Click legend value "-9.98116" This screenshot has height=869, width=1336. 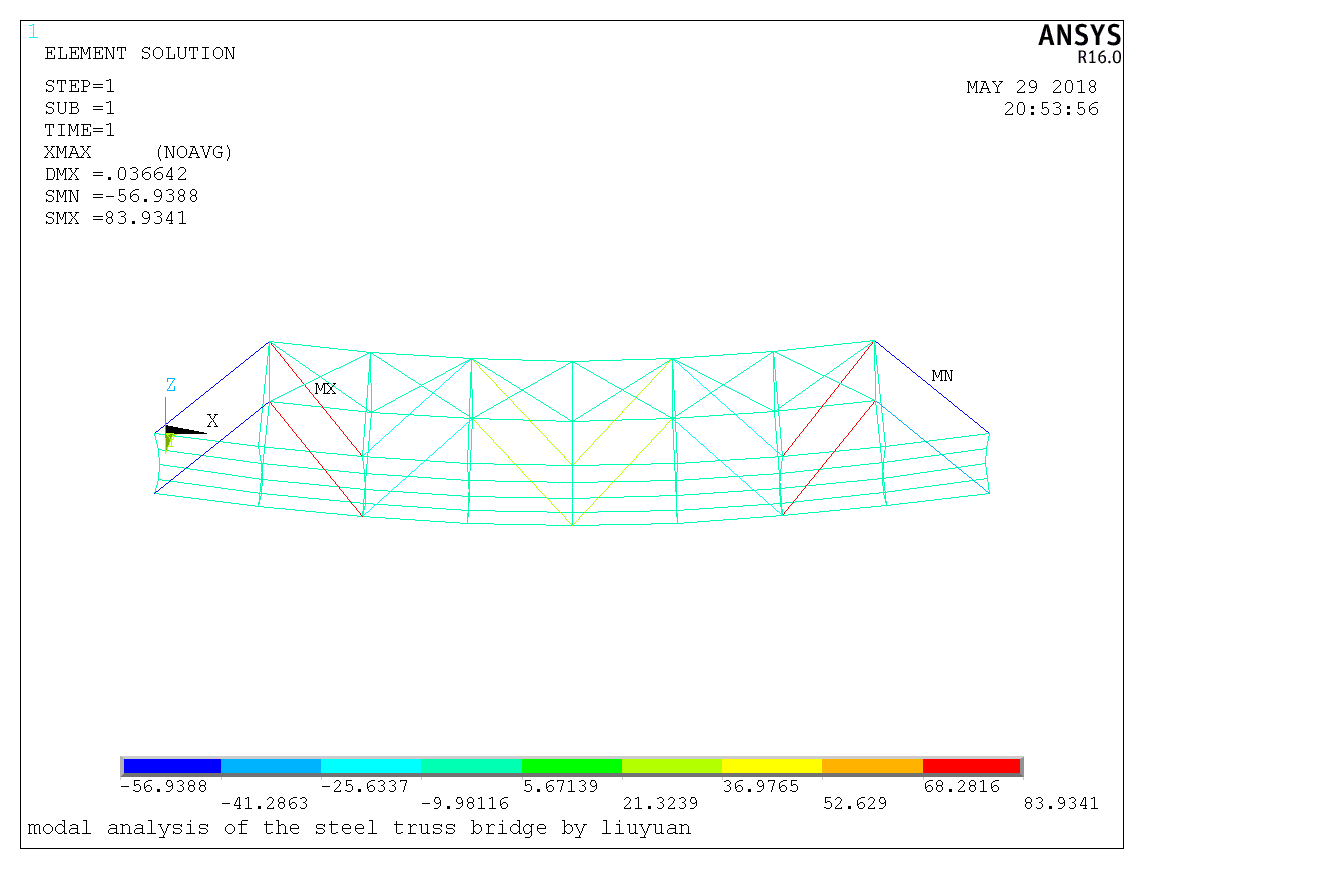pos(464,803)
